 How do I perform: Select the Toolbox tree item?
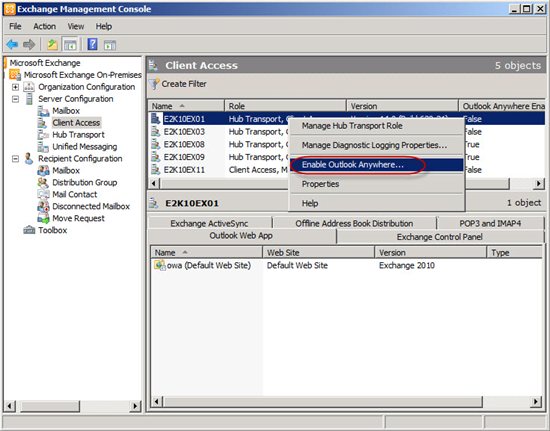coord(53,230)
